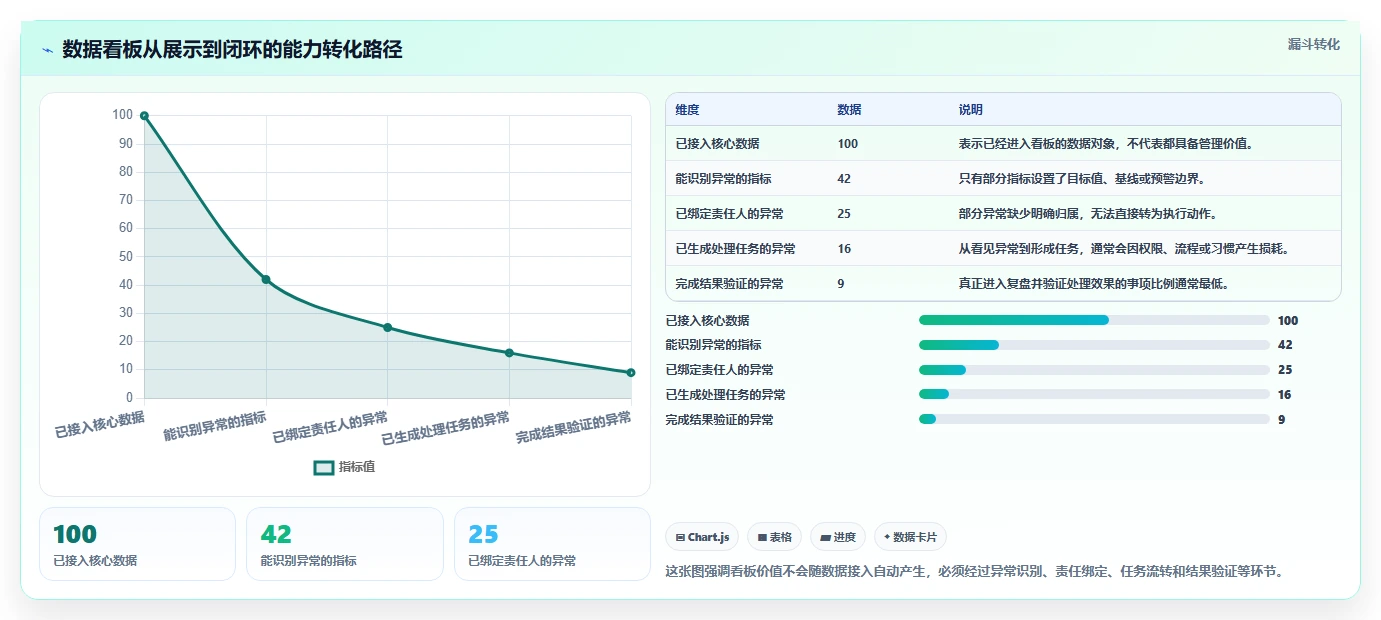The height and width of the screenshot is (620, 1381).
Task: Click the lightning icon beside the dashboard title
Action: pos(48,50)
